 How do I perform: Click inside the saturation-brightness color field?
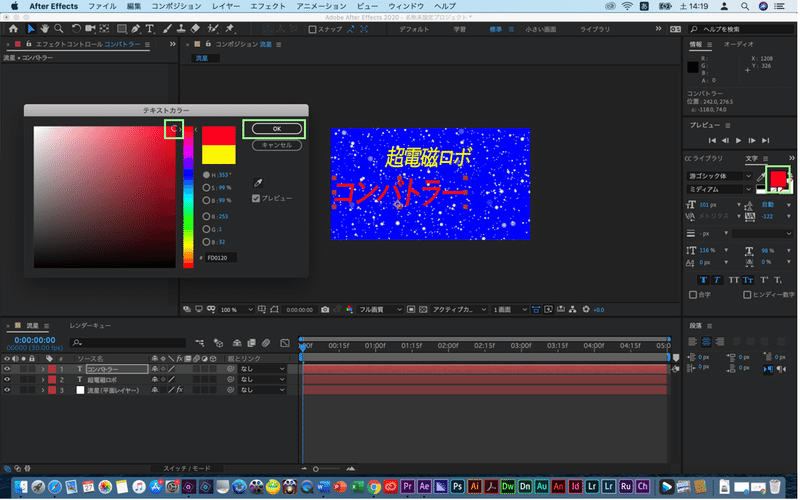[105, 197]
